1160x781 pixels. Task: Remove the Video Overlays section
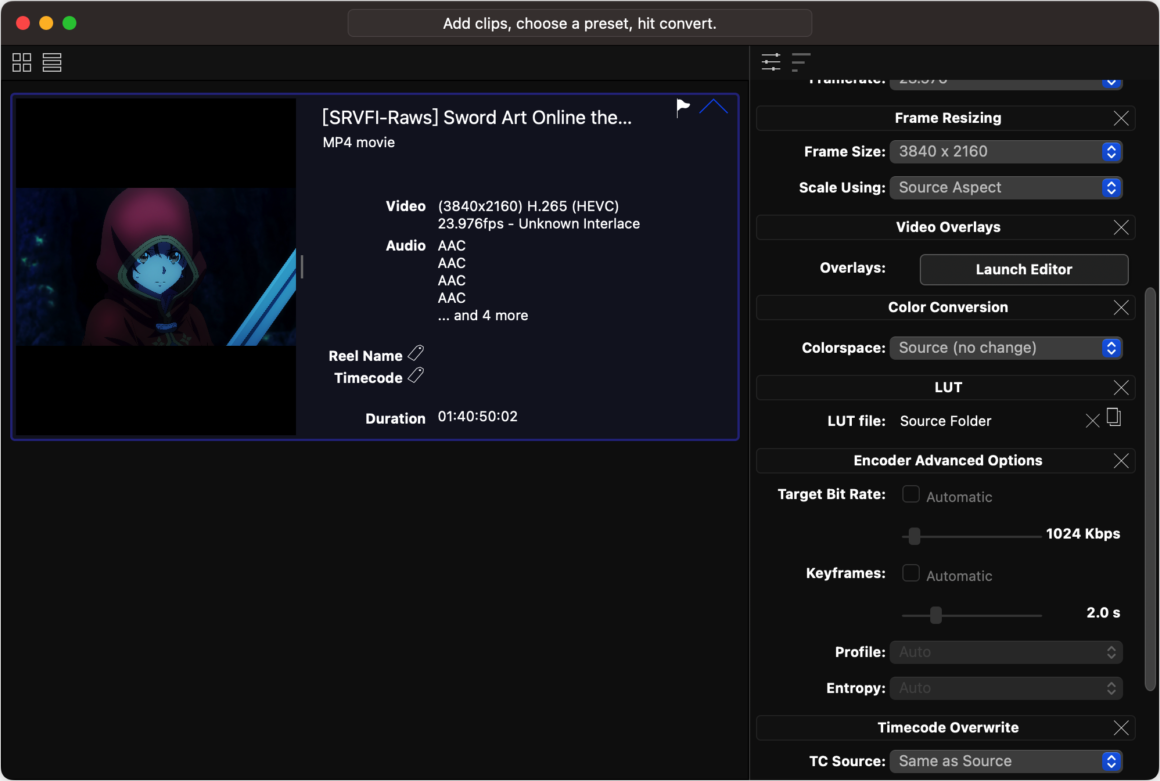click(x=1121, y=228)
